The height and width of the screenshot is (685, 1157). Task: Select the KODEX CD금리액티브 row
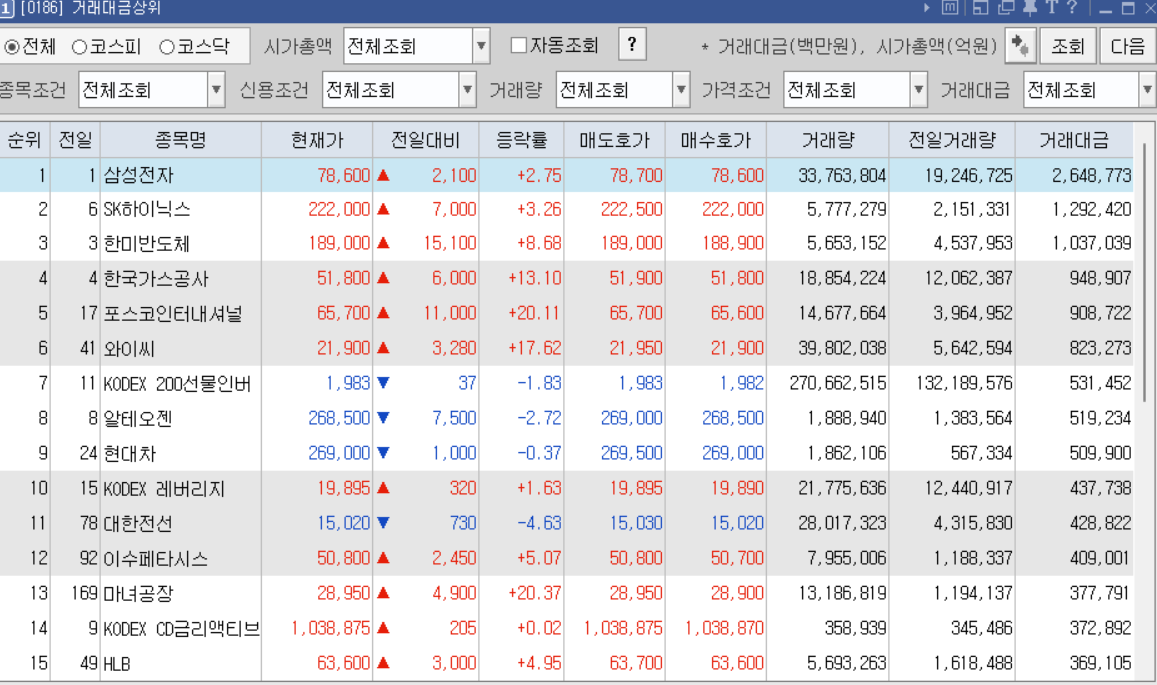566,628
